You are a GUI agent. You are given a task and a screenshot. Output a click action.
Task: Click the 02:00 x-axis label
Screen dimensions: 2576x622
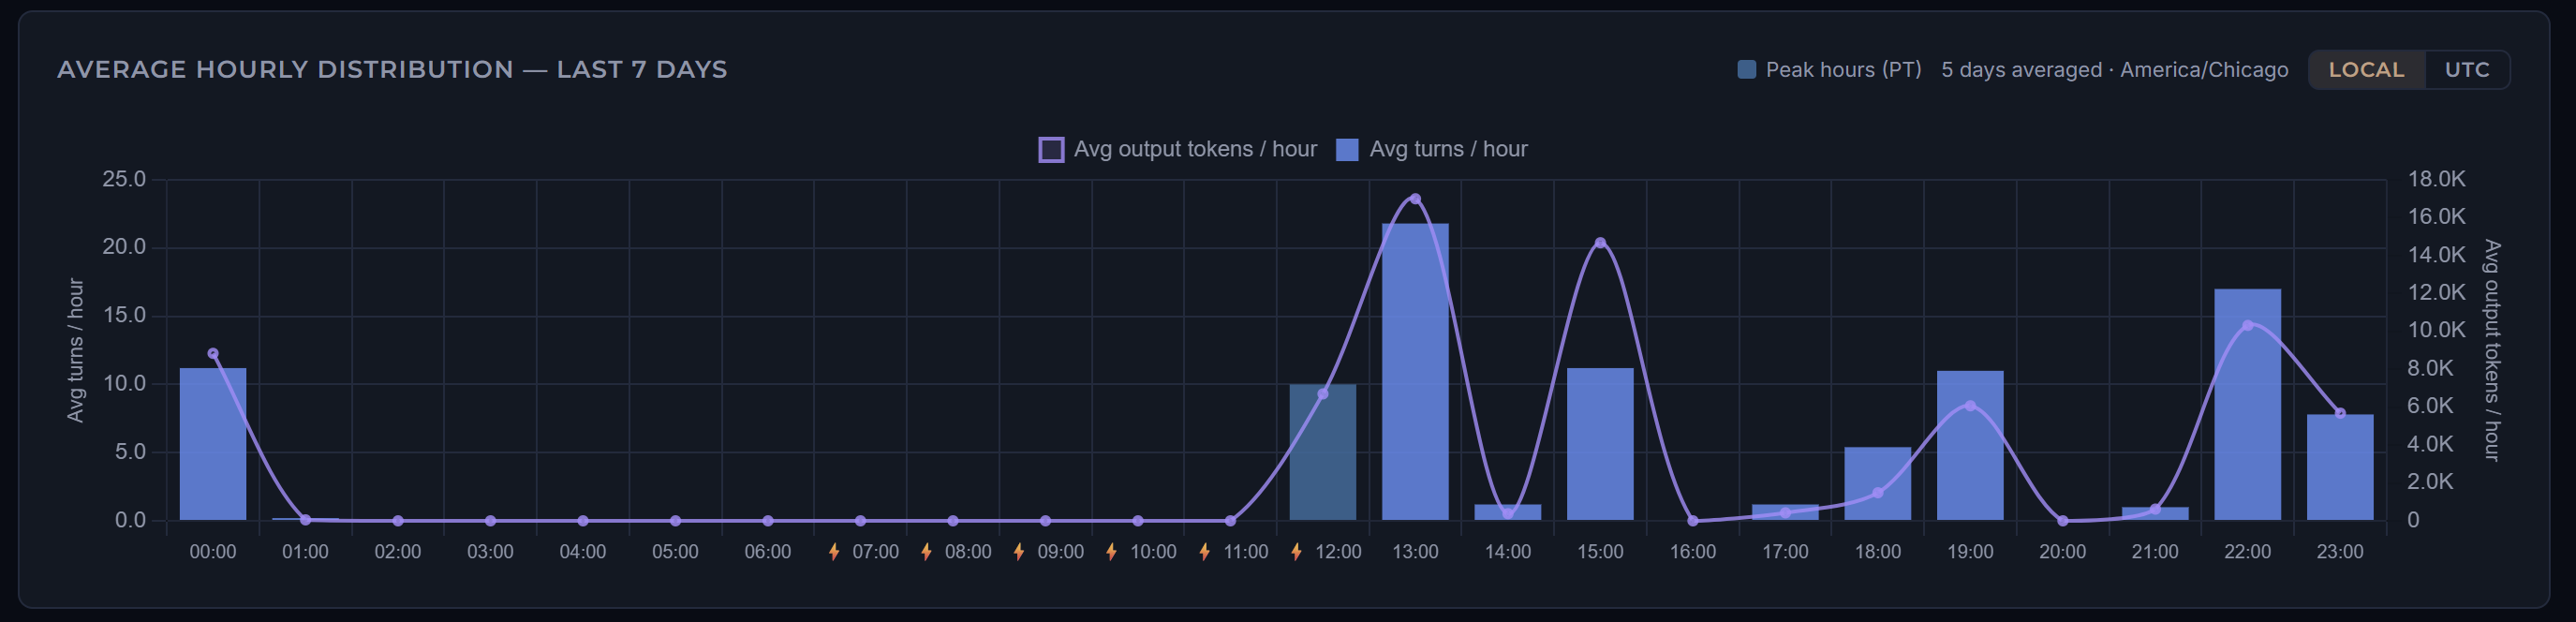(398, 552)
